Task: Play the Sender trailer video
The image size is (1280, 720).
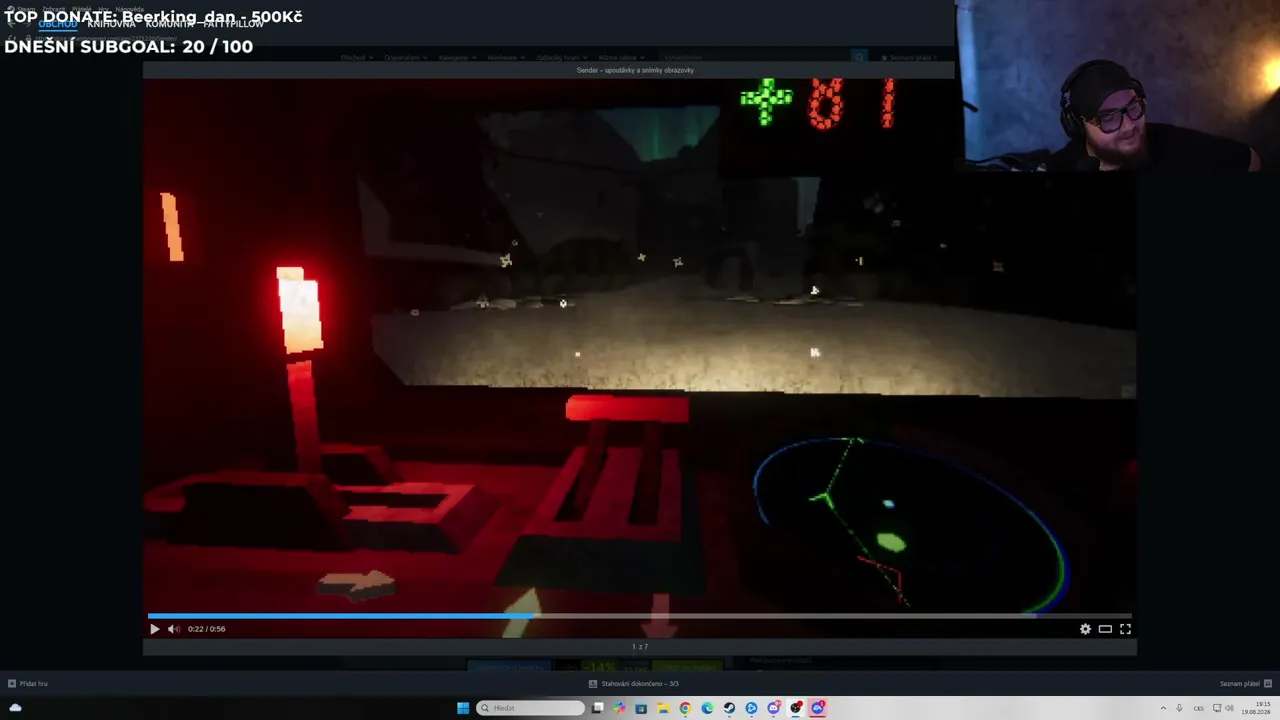Action: tap(154, 629)
